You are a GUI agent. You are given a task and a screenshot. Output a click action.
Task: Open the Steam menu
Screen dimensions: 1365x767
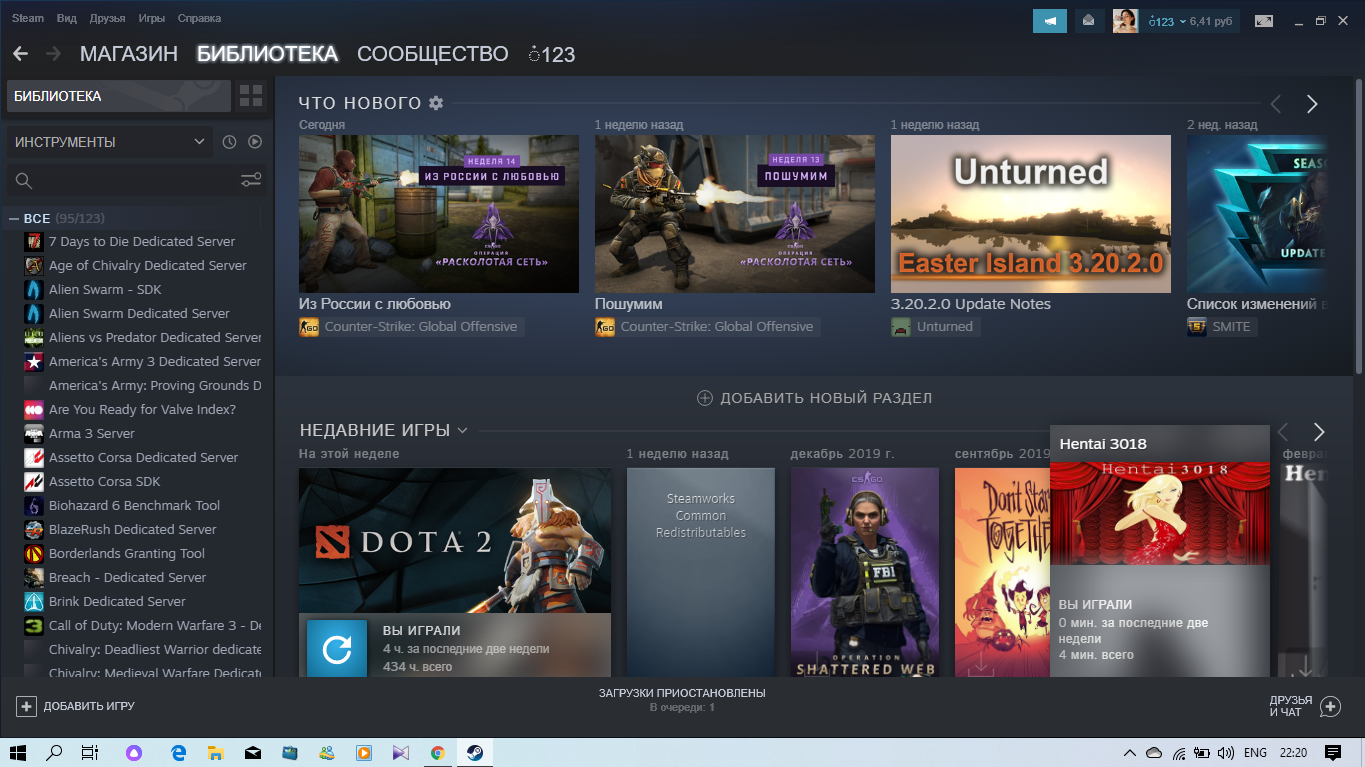28,19
